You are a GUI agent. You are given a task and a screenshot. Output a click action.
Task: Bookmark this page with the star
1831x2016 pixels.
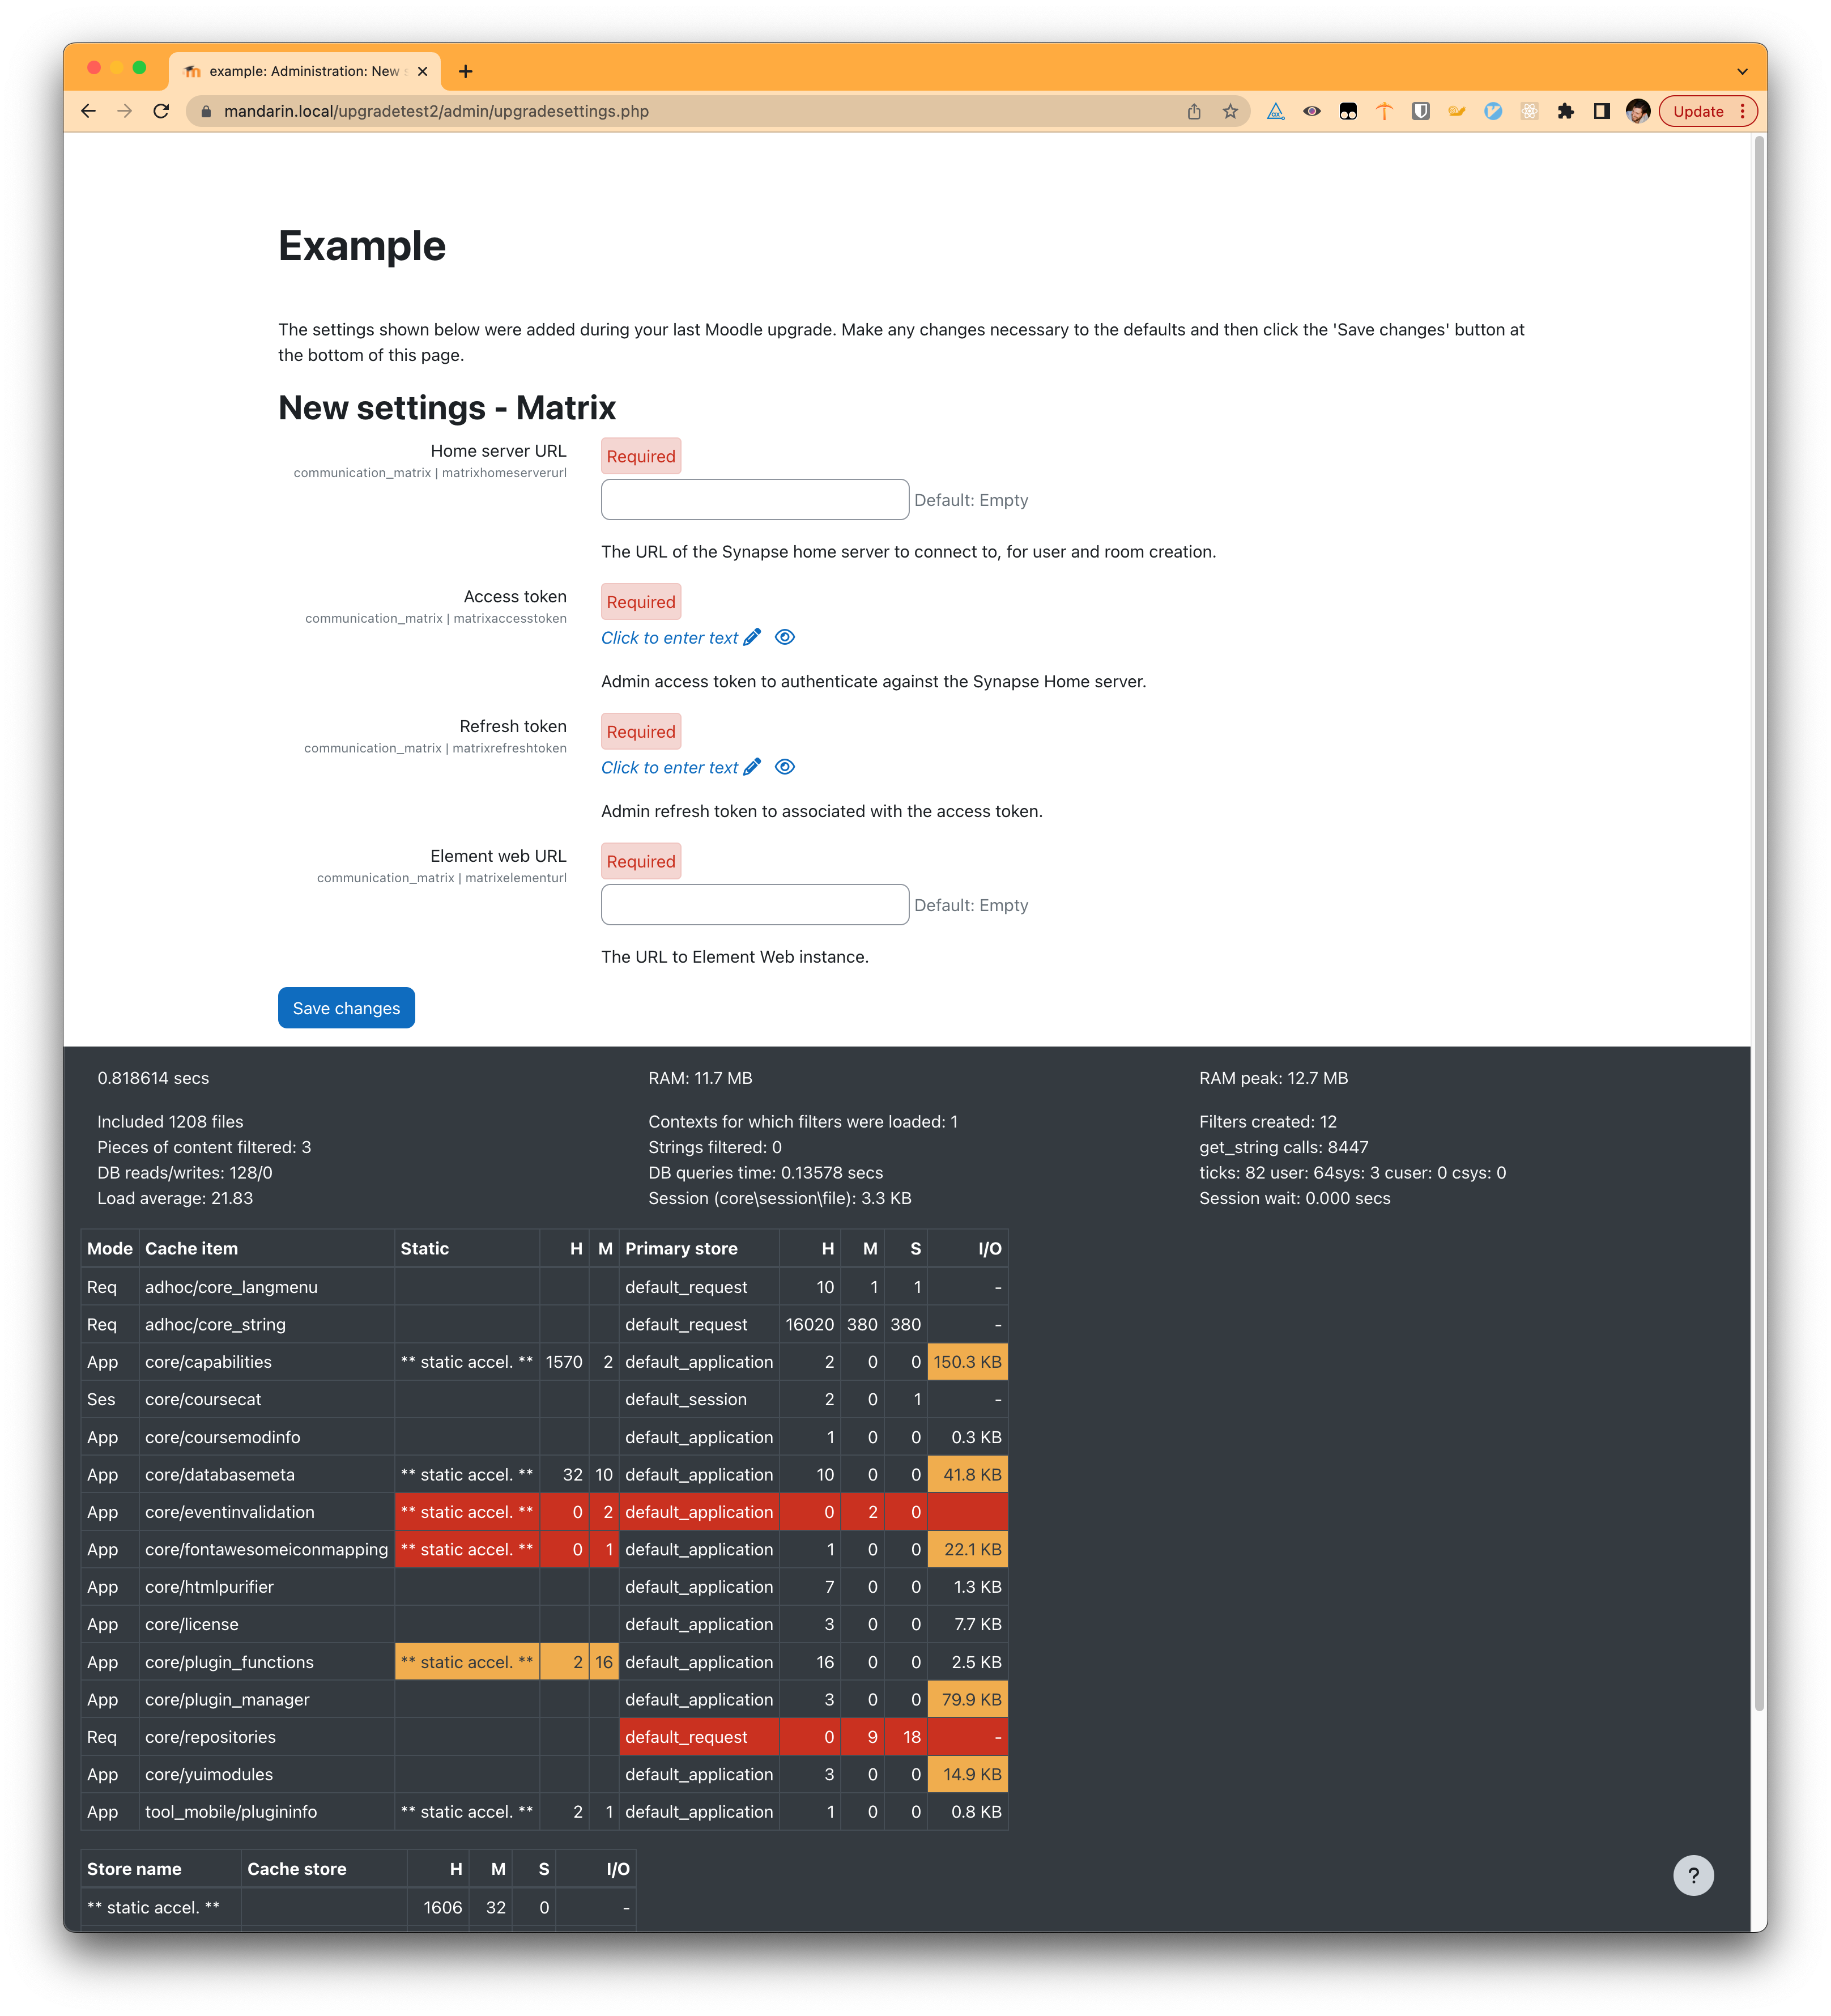click(1230, 111)
